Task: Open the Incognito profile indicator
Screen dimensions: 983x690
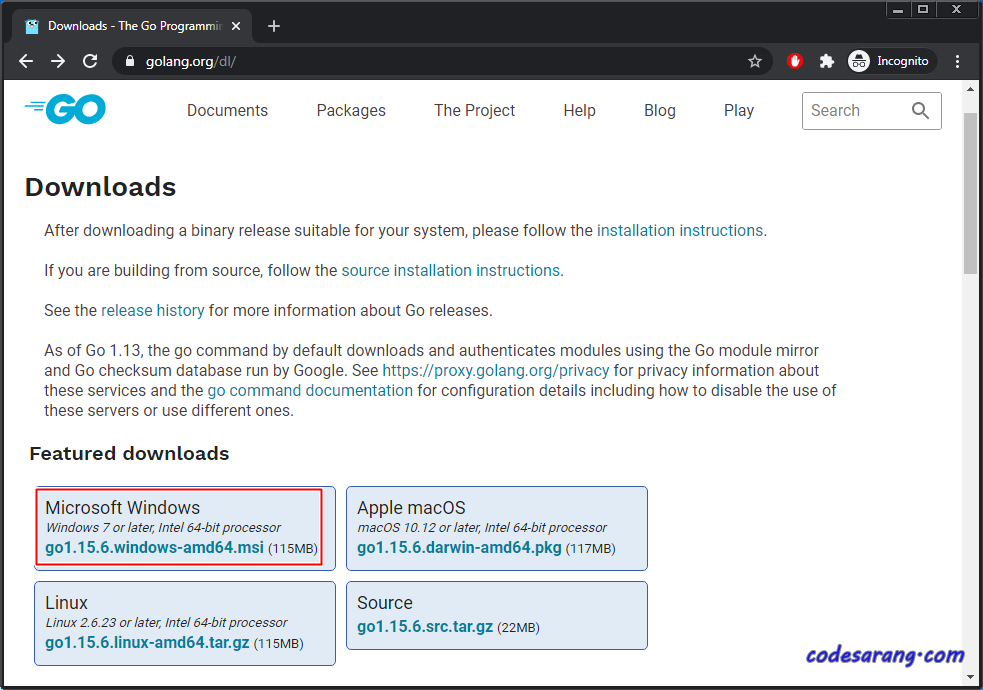Action: pos(891,61)
